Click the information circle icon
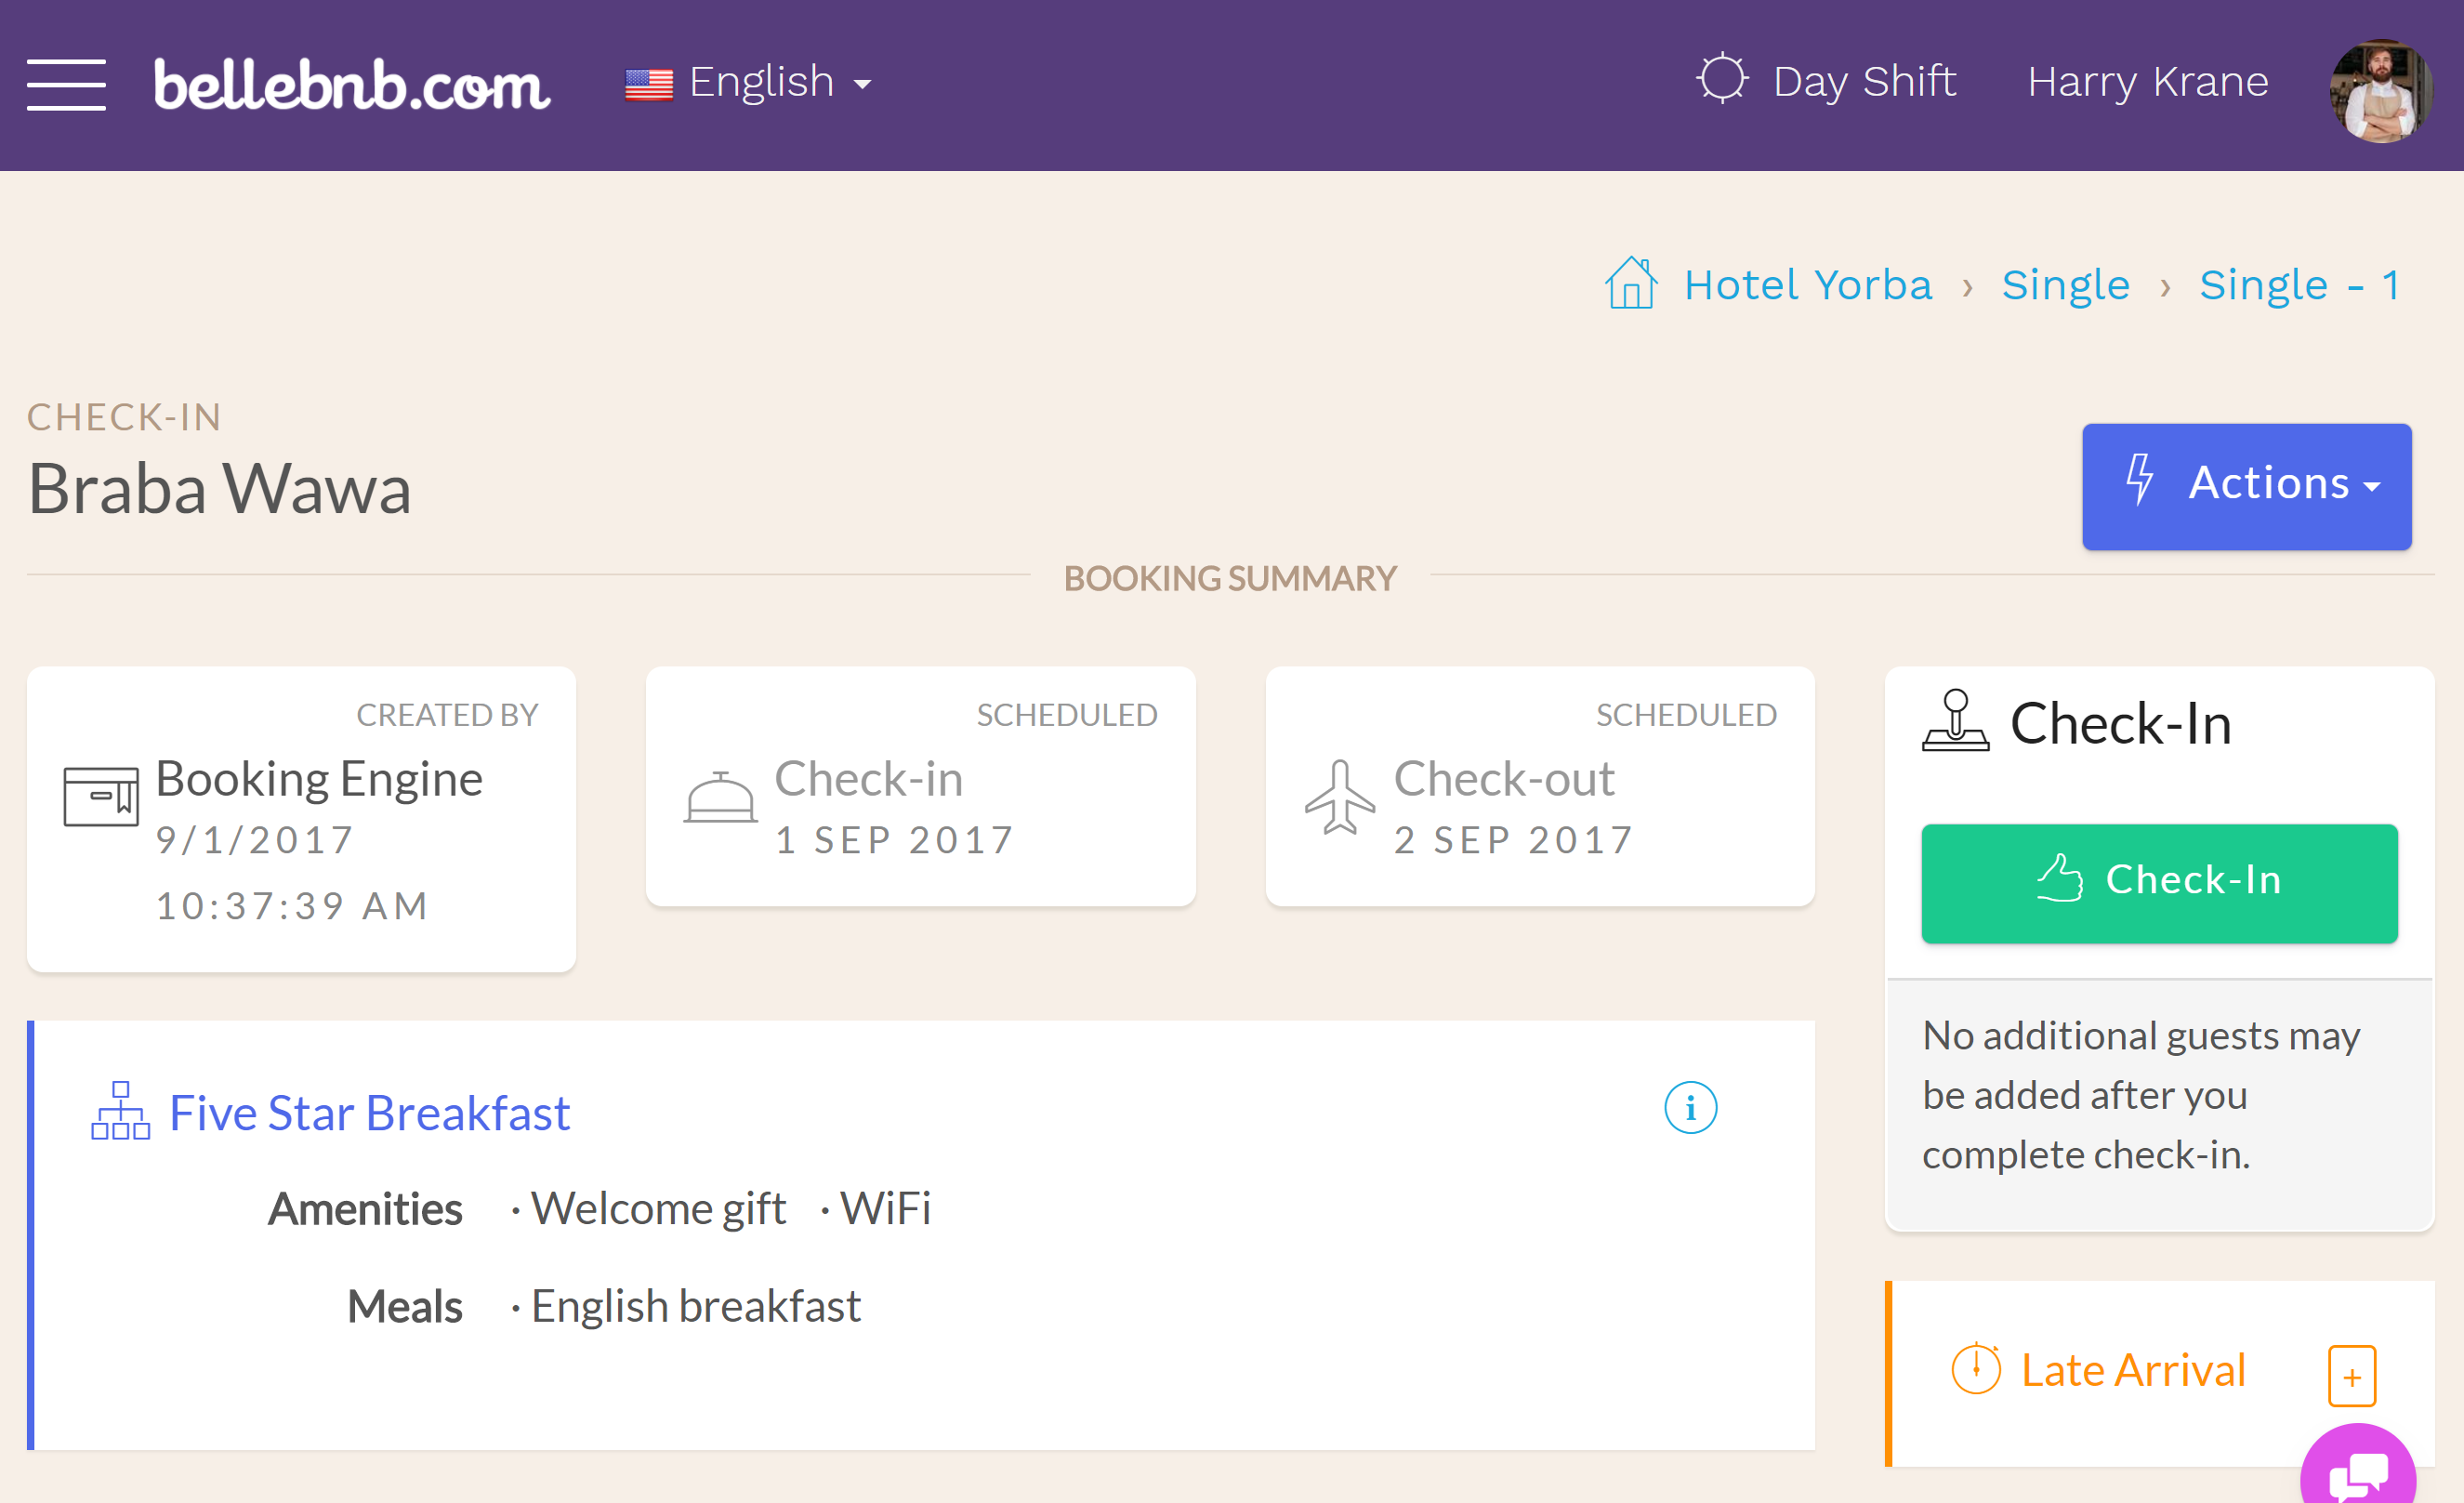Screen dimensions: 2464x1503 [x=1688, y=1109]
